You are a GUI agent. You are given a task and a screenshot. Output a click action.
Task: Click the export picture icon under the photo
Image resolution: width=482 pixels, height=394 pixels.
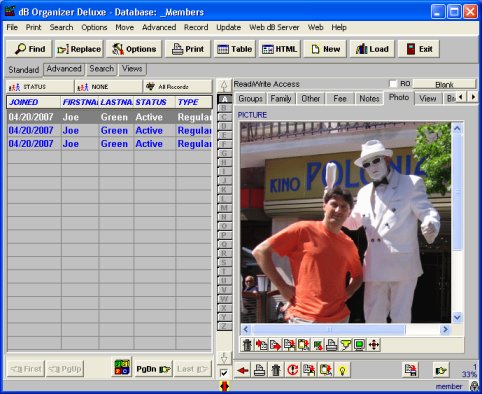click(275, 345)
